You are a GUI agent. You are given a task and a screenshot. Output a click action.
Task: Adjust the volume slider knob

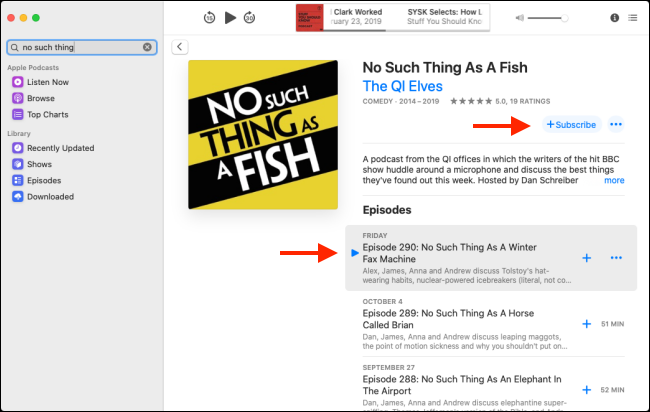point(564,18)
